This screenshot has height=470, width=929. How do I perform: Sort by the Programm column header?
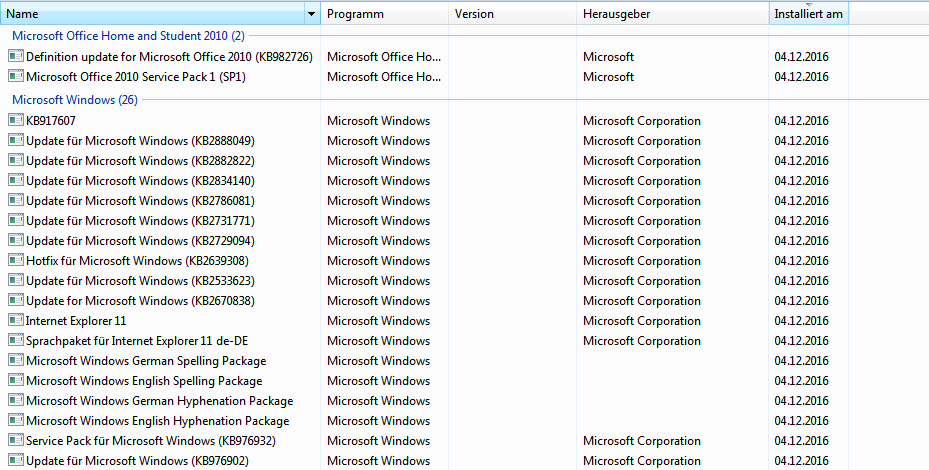pos(385,14)
